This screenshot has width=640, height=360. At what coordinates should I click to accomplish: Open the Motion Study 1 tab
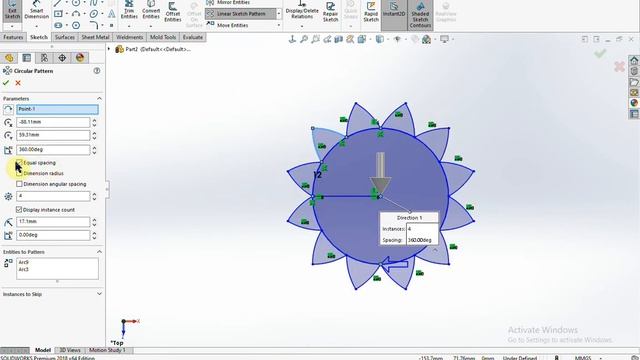[x=107, y=350]
